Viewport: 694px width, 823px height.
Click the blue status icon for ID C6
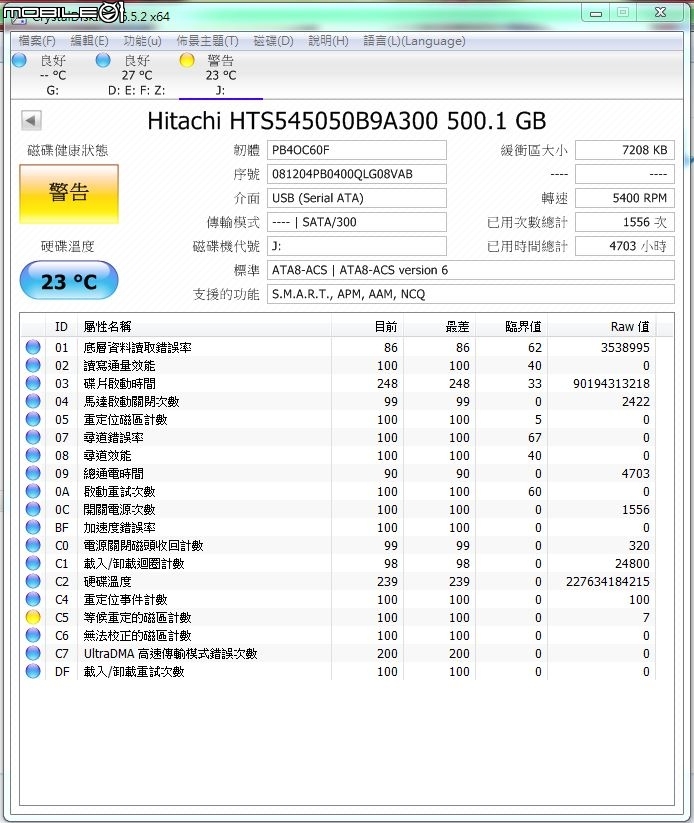(33, 635)
